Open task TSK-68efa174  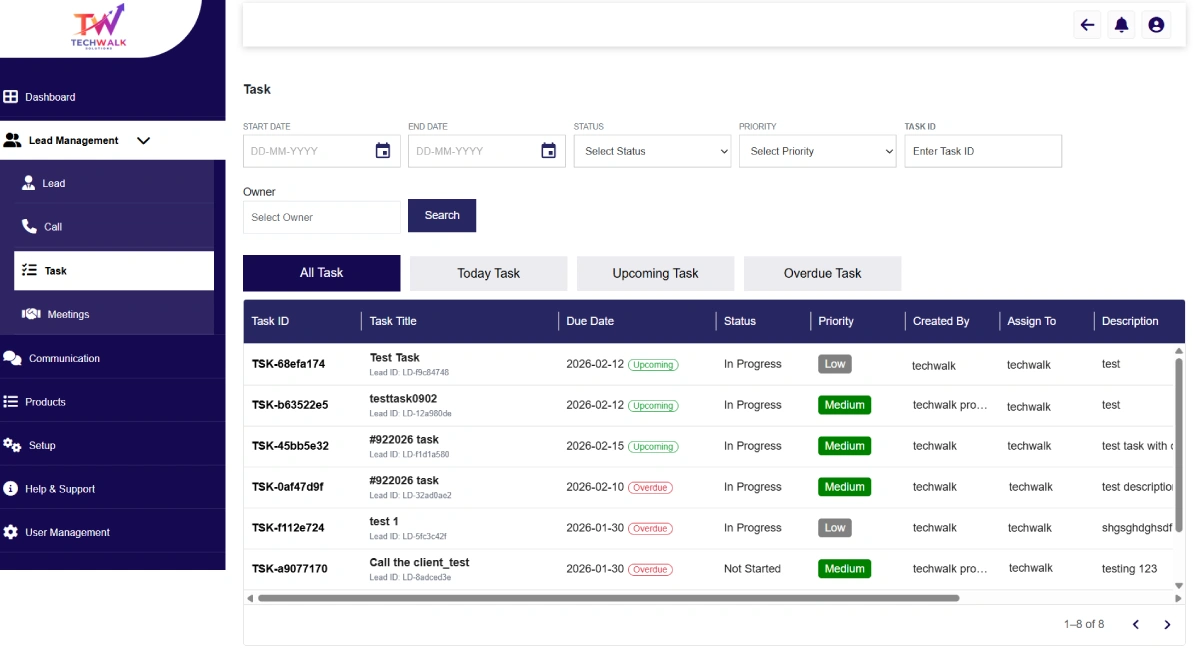[x=288, y=364]
